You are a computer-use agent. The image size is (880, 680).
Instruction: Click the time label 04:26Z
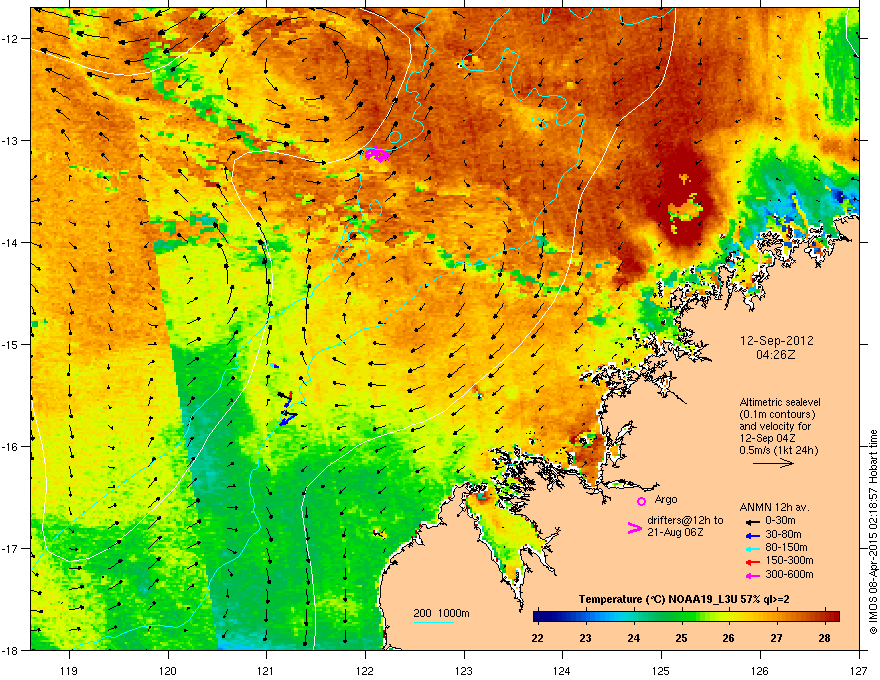pyautogui.click(x=776, y=355)
